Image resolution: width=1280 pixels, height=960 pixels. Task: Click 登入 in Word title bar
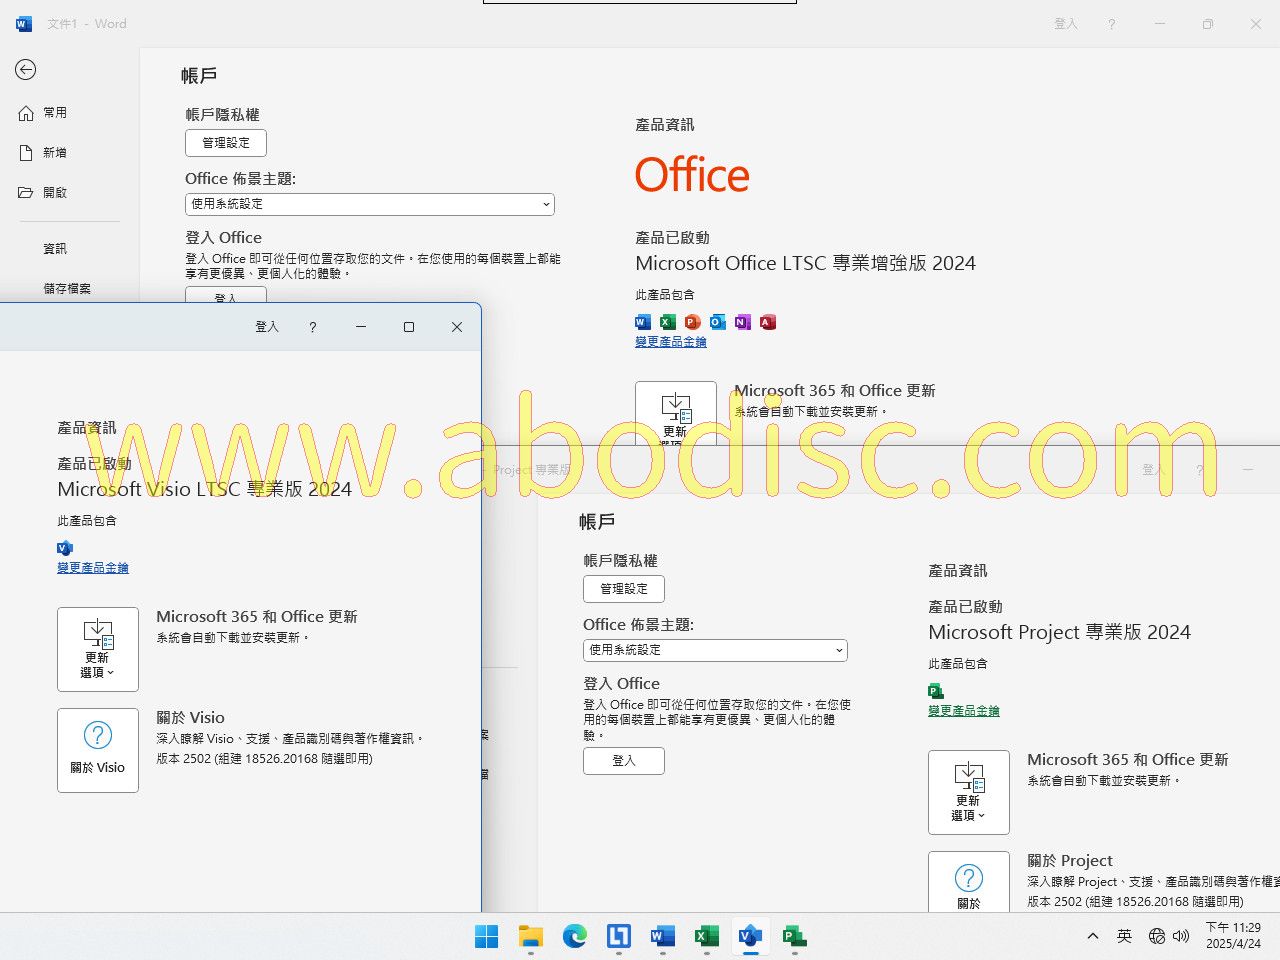(1066, 24)
